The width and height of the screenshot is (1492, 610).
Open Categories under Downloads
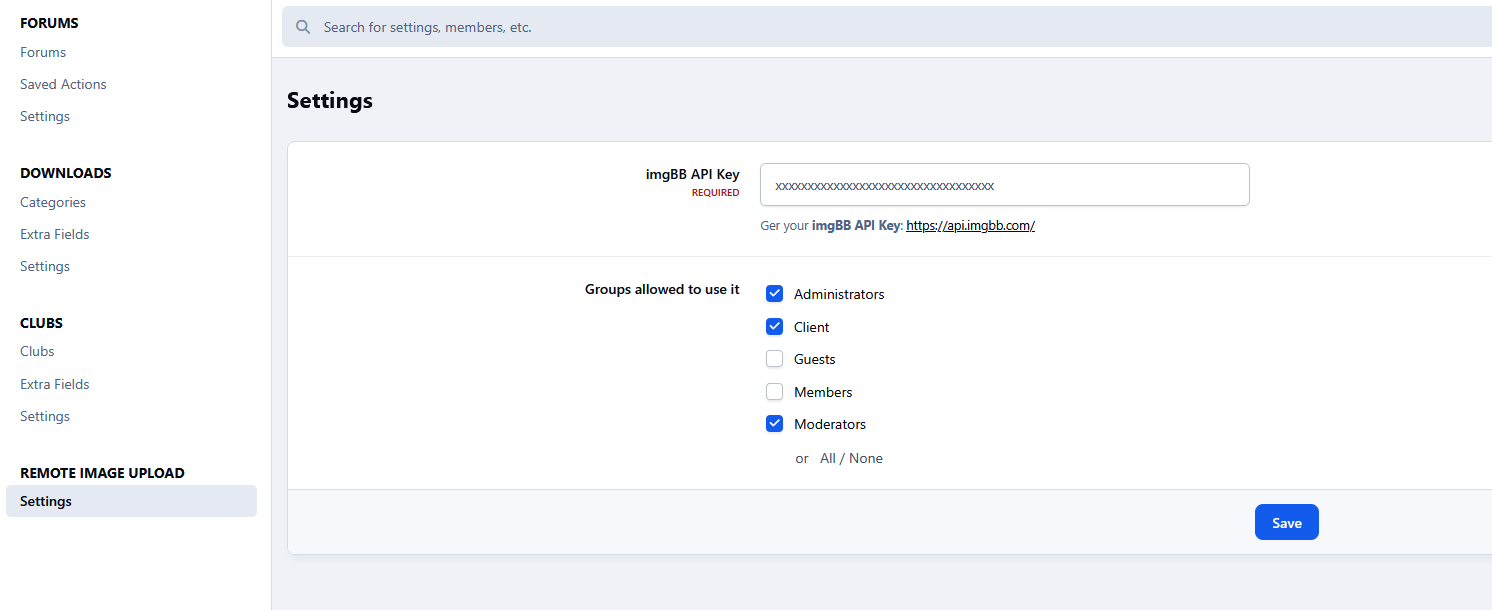(x=53, y=202)
